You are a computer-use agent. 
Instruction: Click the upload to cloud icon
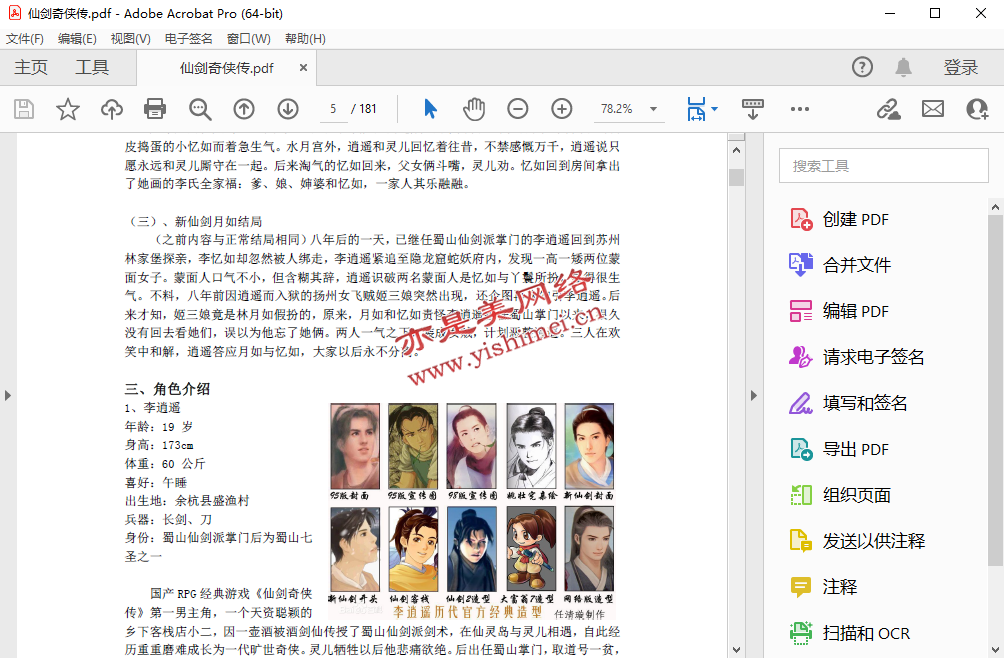pos(112,109)
